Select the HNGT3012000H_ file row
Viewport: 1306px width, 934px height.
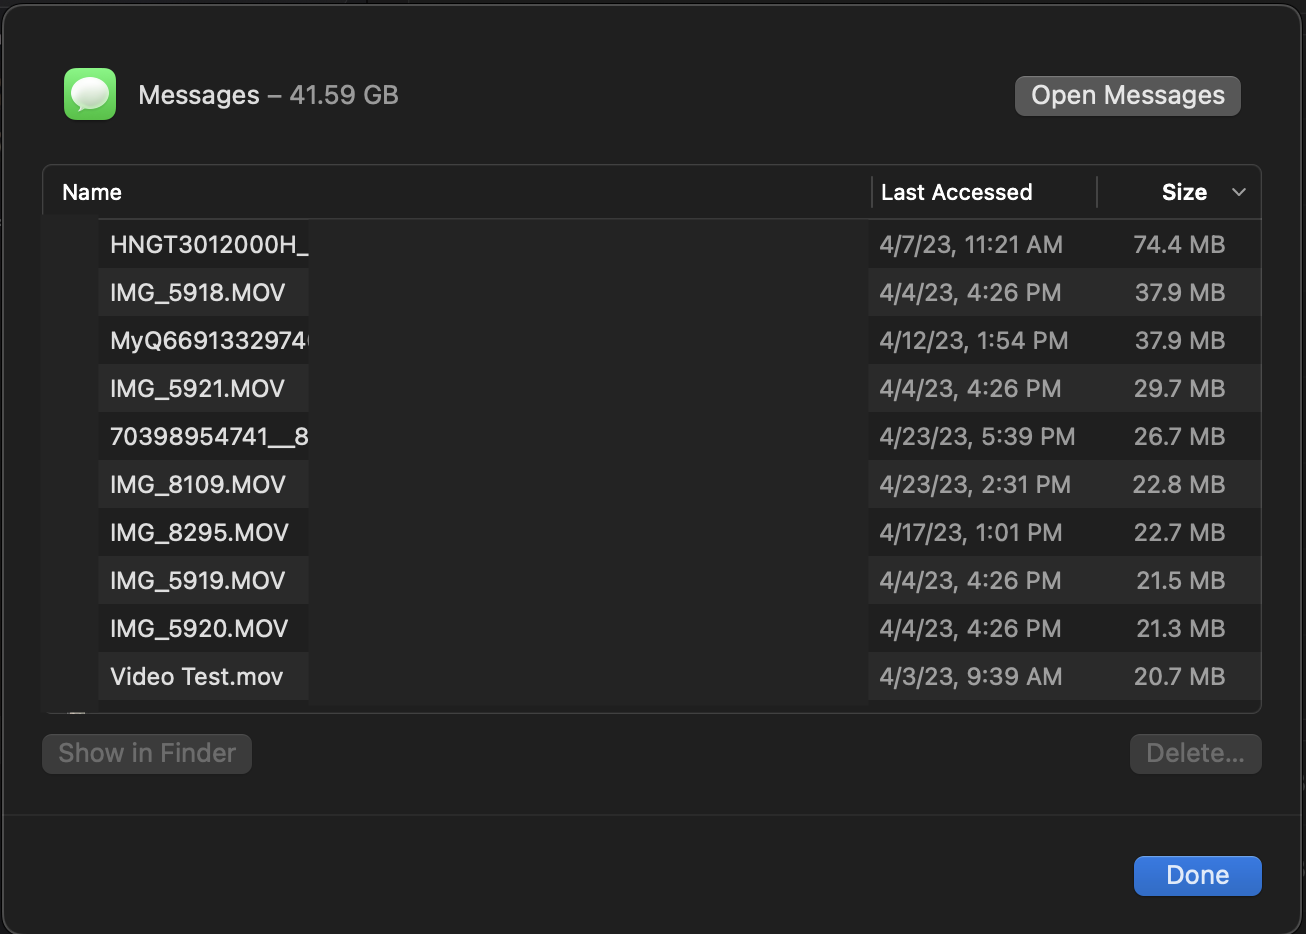click(209, 245)
